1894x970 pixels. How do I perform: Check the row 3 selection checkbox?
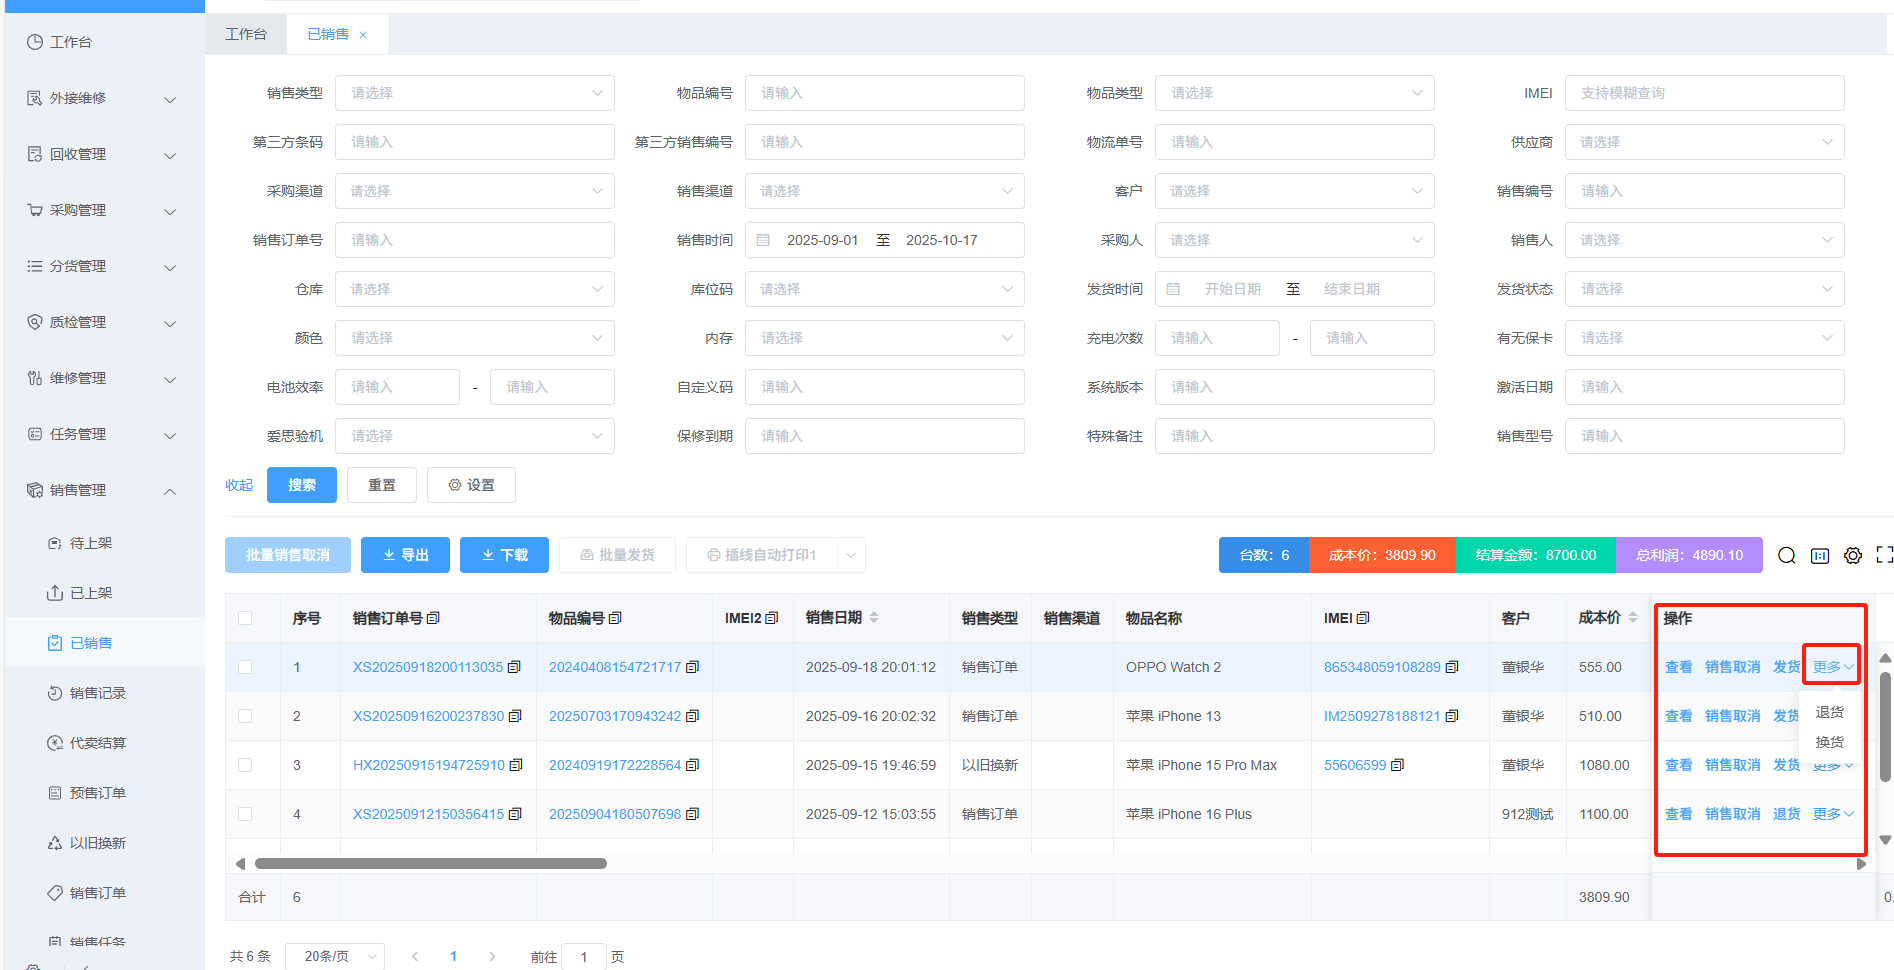click(245, 765)
